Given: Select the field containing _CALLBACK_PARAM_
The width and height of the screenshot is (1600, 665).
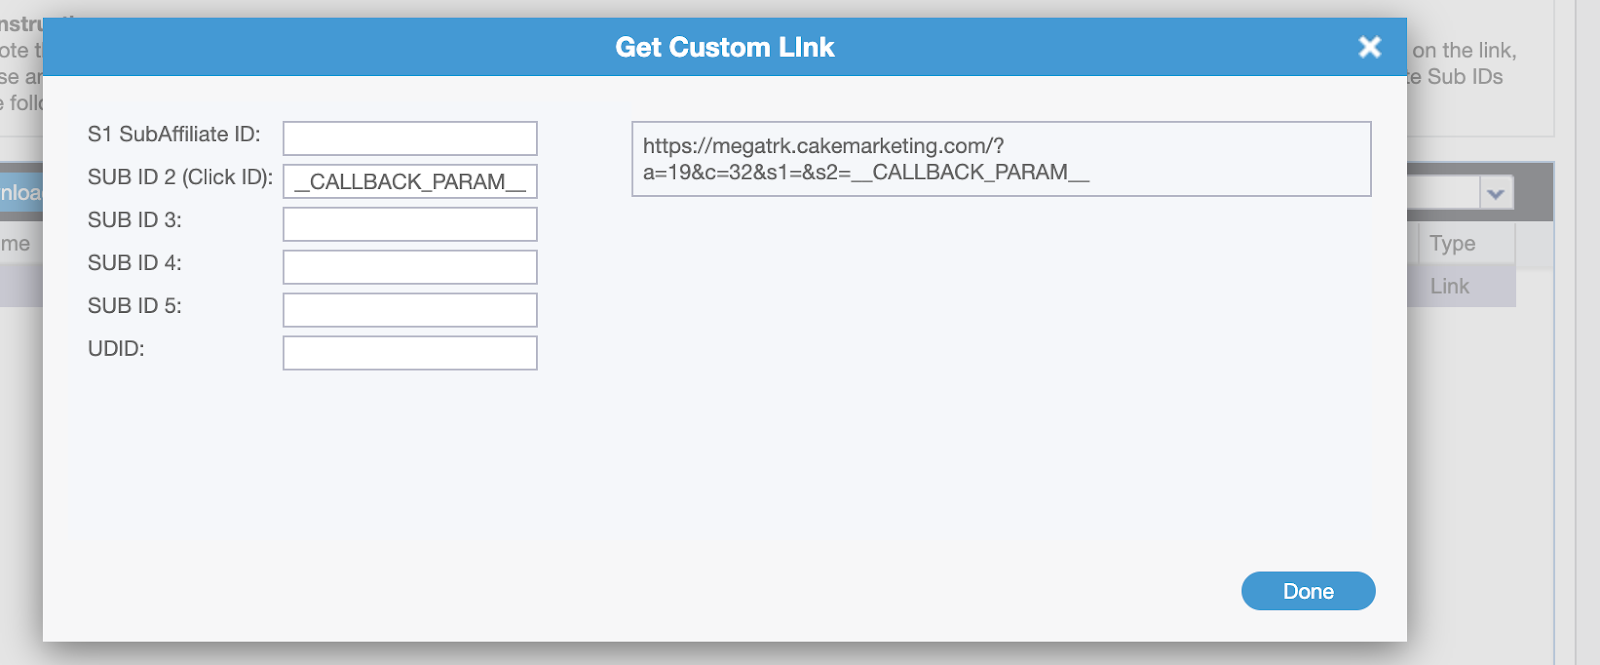Looking at the screenshot, I should coord(410,181).
